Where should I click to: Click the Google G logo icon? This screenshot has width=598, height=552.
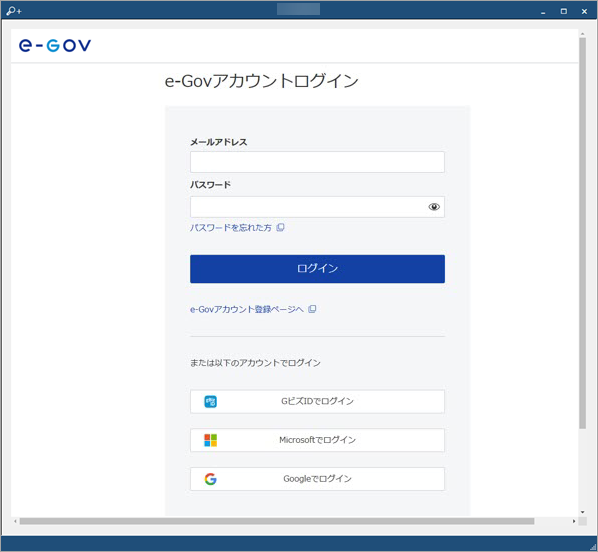(x=211, y=479)
